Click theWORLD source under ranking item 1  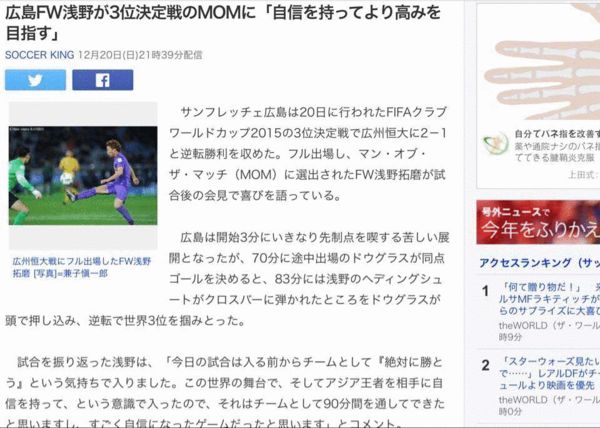coord(549,331)
